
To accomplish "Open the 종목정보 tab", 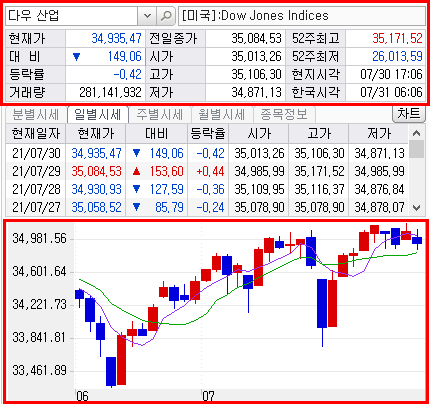I will point(284,115).
